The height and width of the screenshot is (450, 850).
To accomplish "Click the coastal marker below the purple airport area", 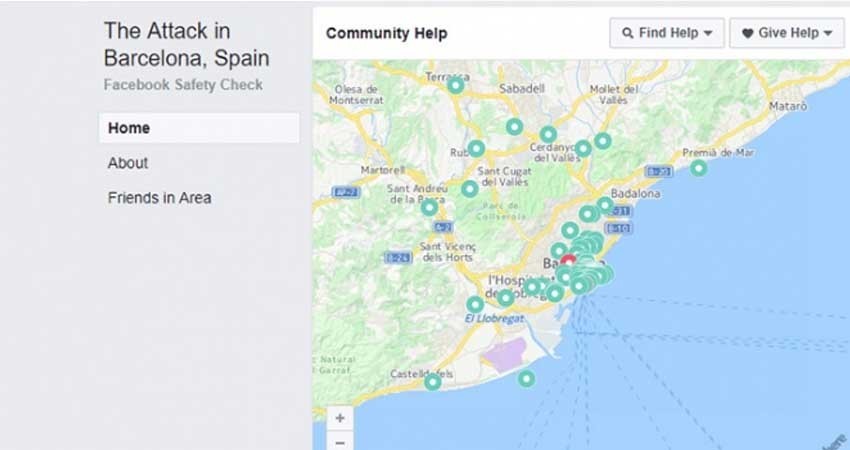I will point(526,378).
